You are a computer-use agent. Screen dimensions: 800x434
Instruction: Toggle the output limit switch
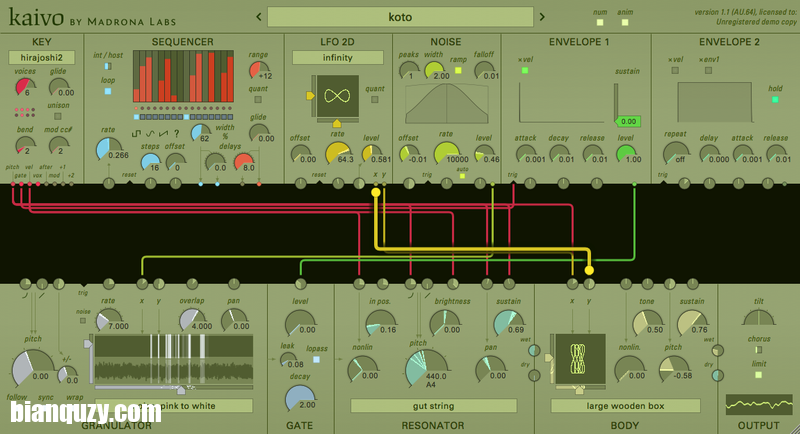759,375
